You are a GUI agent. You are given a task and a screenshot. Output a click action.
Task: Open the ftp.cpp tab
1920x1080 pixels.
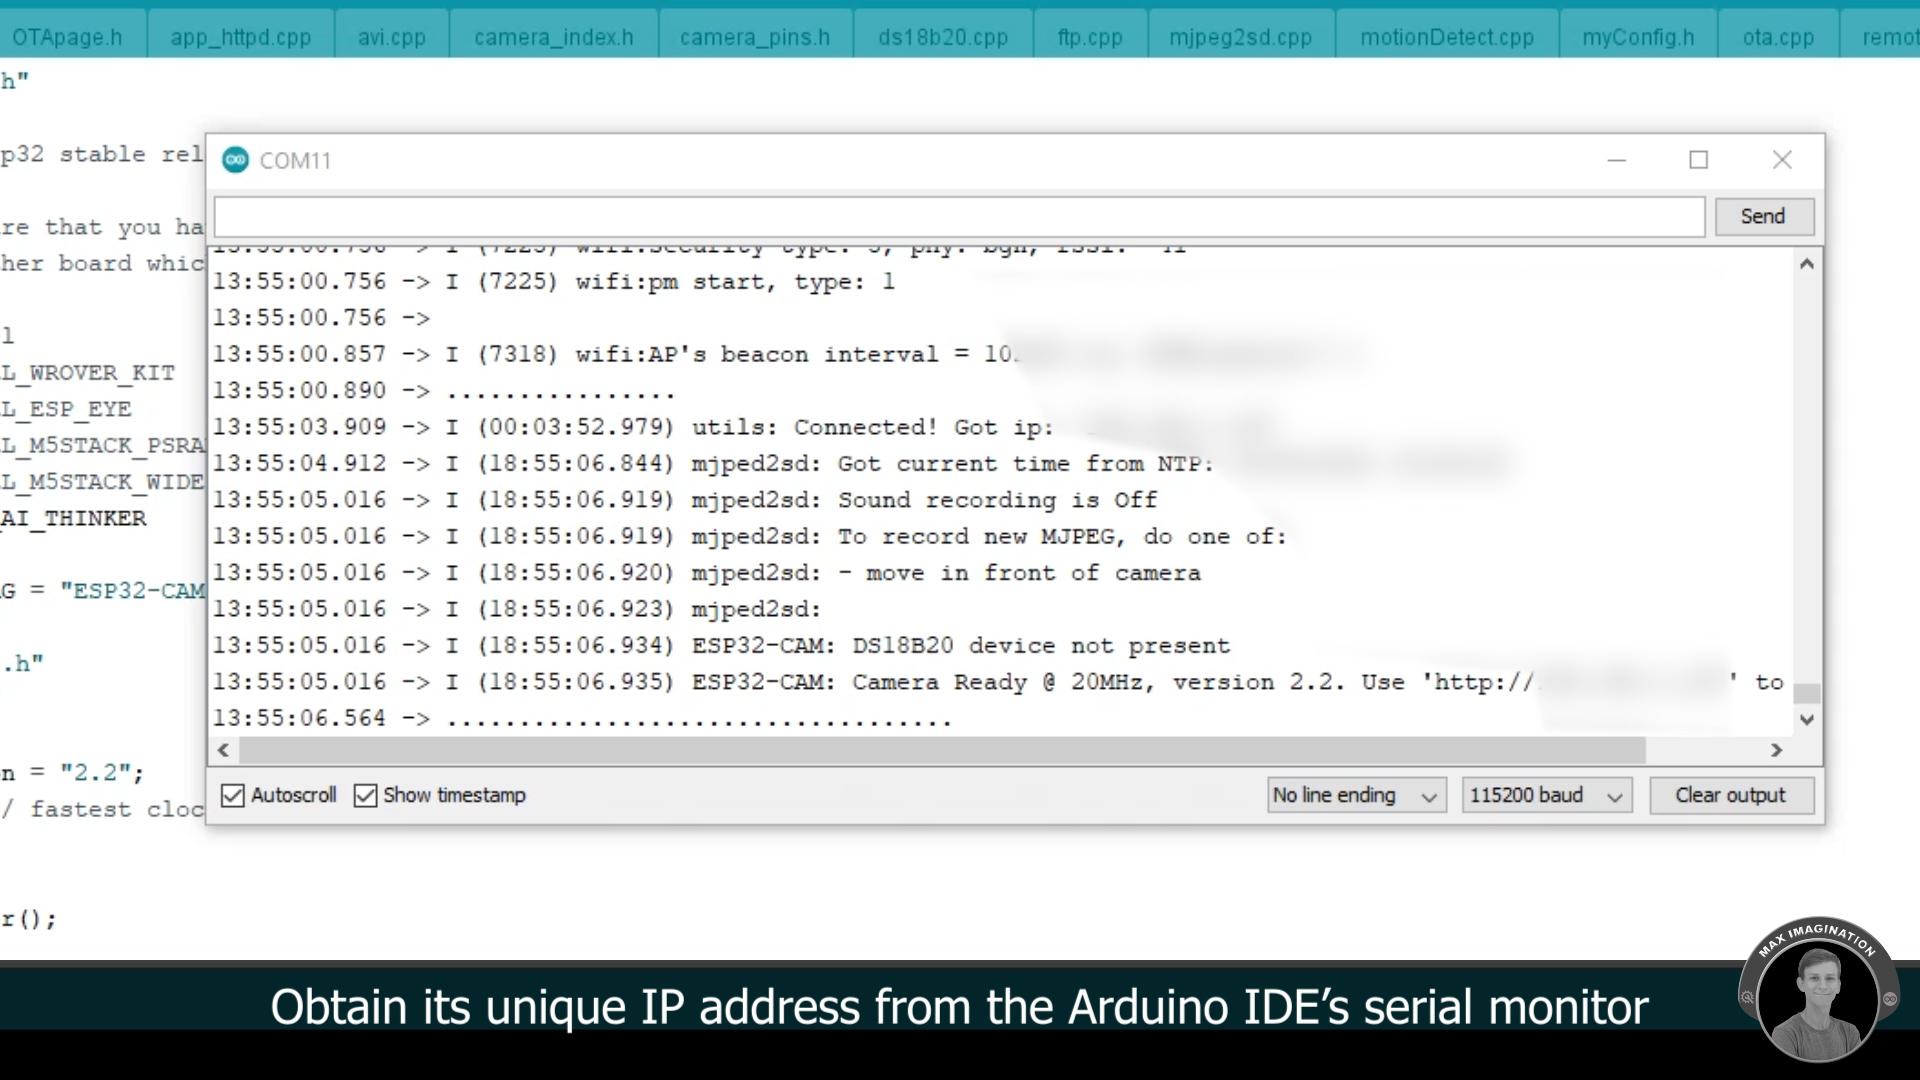[x=1088, y=36]
